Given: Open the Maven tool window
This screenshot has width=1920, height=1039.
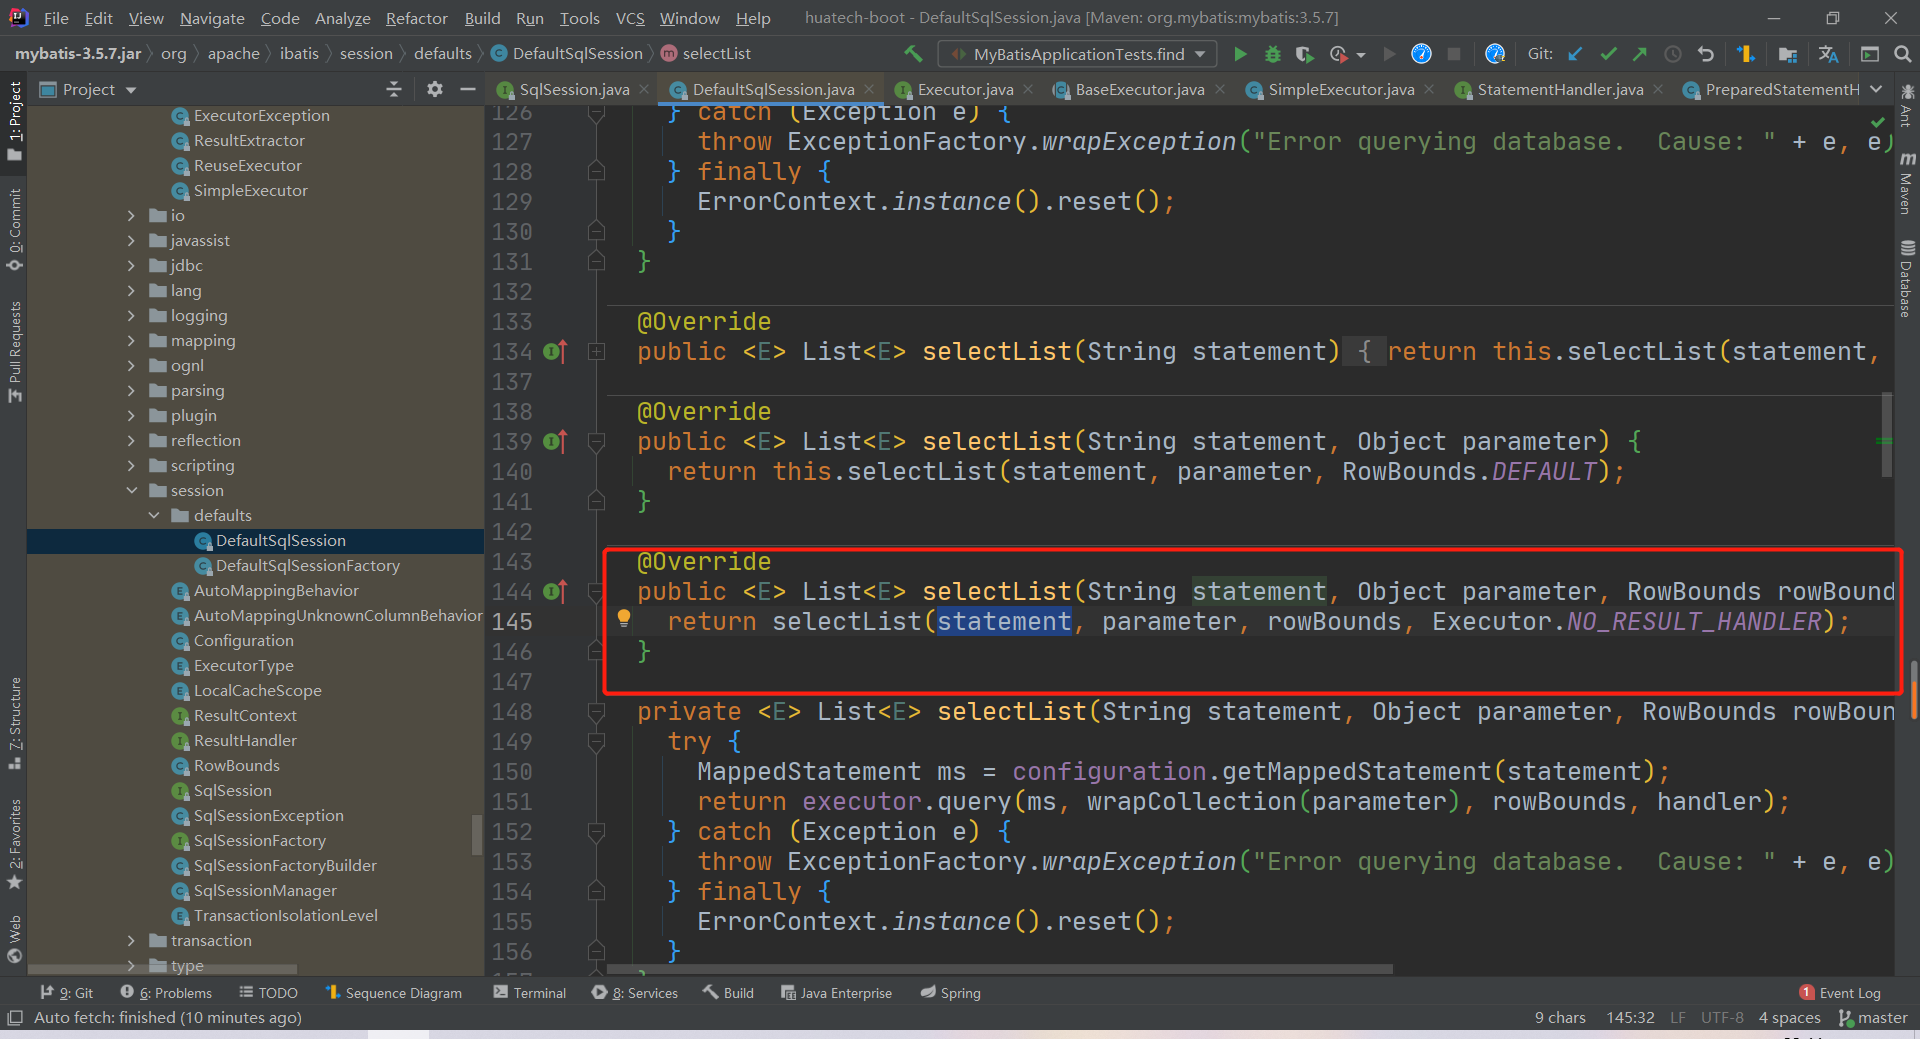Looking at the screenshot, I should coord(1907,182).
